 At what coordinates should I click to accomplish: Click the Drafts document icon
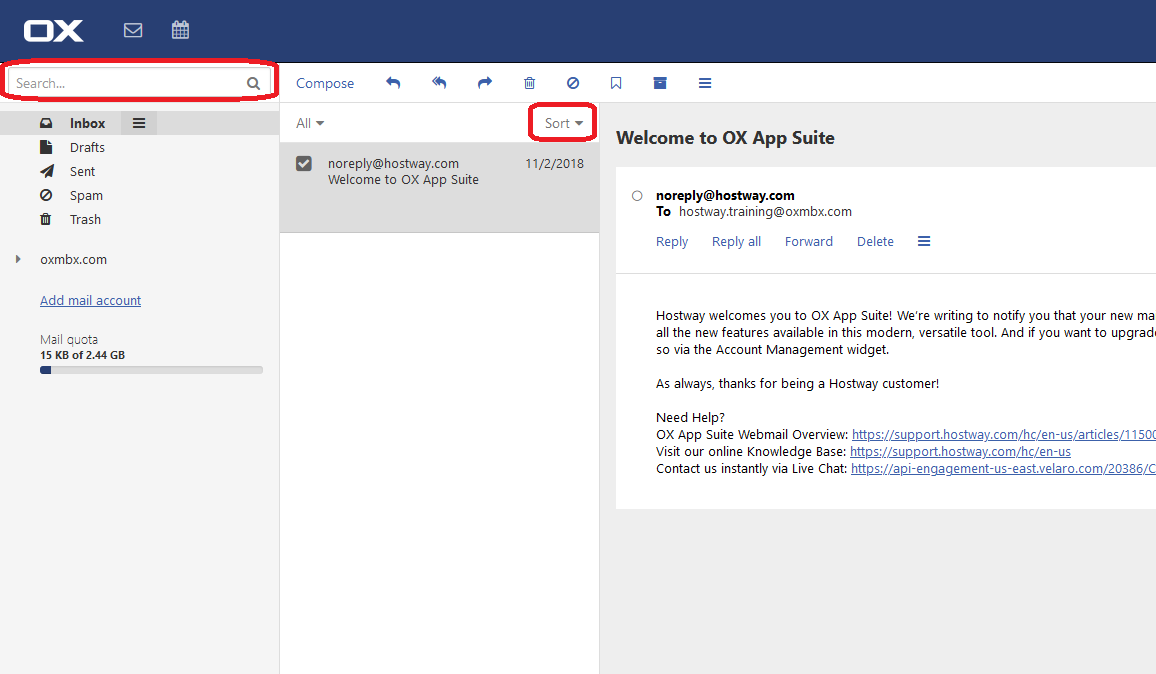point(46,147)
